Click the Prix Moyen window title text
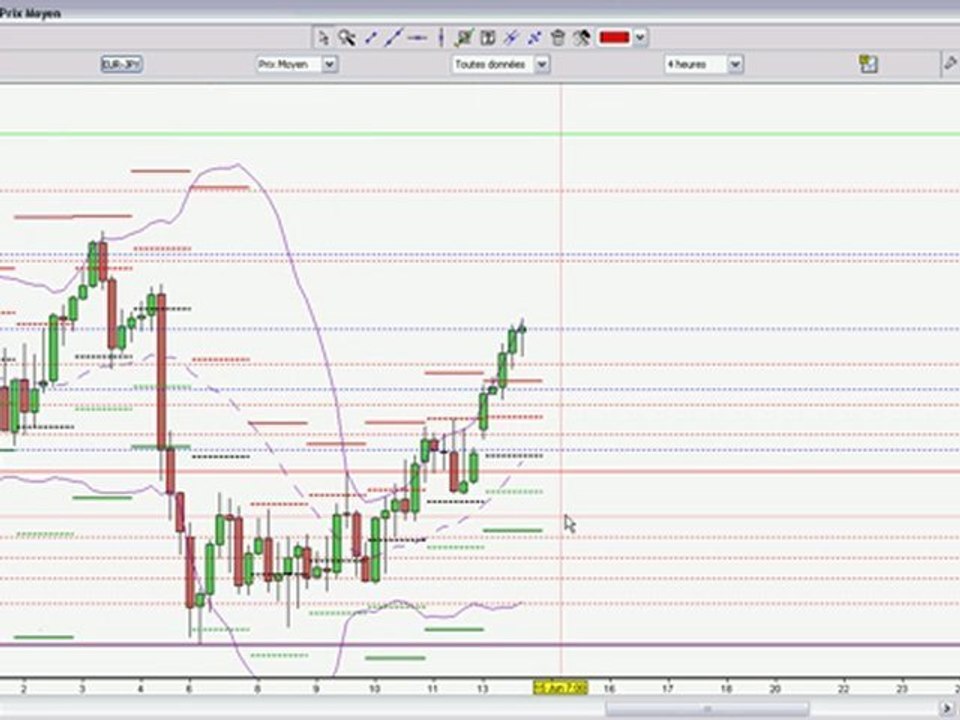The width and height of the screenshot is (960, 720). pos(30,13)
